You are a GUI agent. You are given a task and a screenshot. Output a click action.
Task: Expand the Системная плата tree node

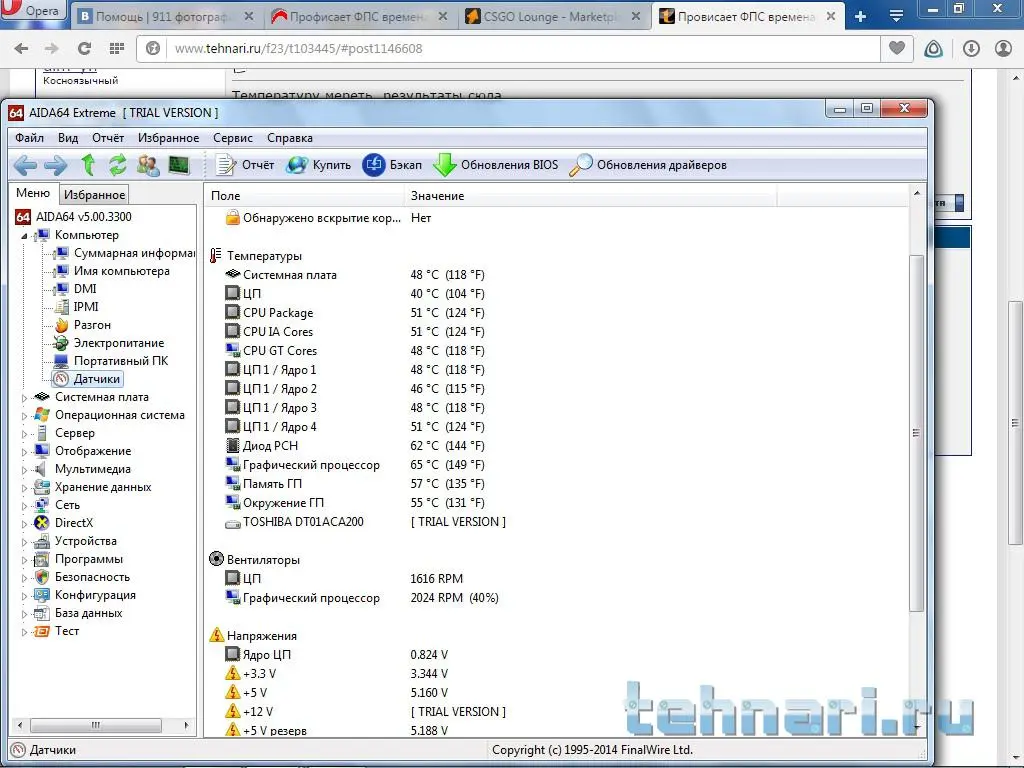pyautogui.click(x=25, y=397)
